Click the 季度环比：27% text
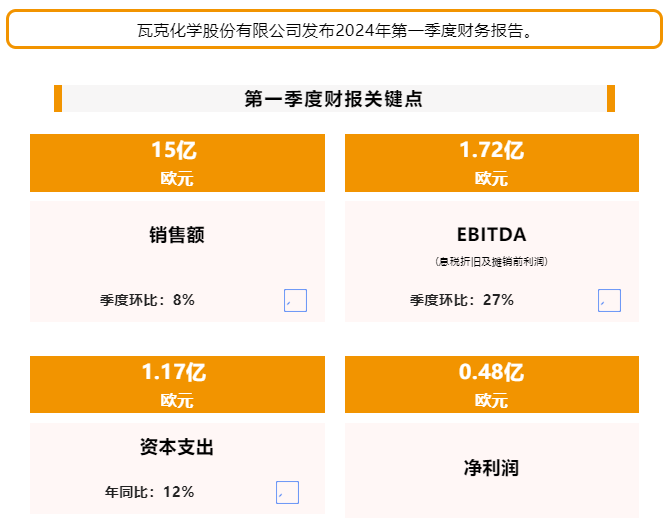668x523 pixels. coord(462,300)
